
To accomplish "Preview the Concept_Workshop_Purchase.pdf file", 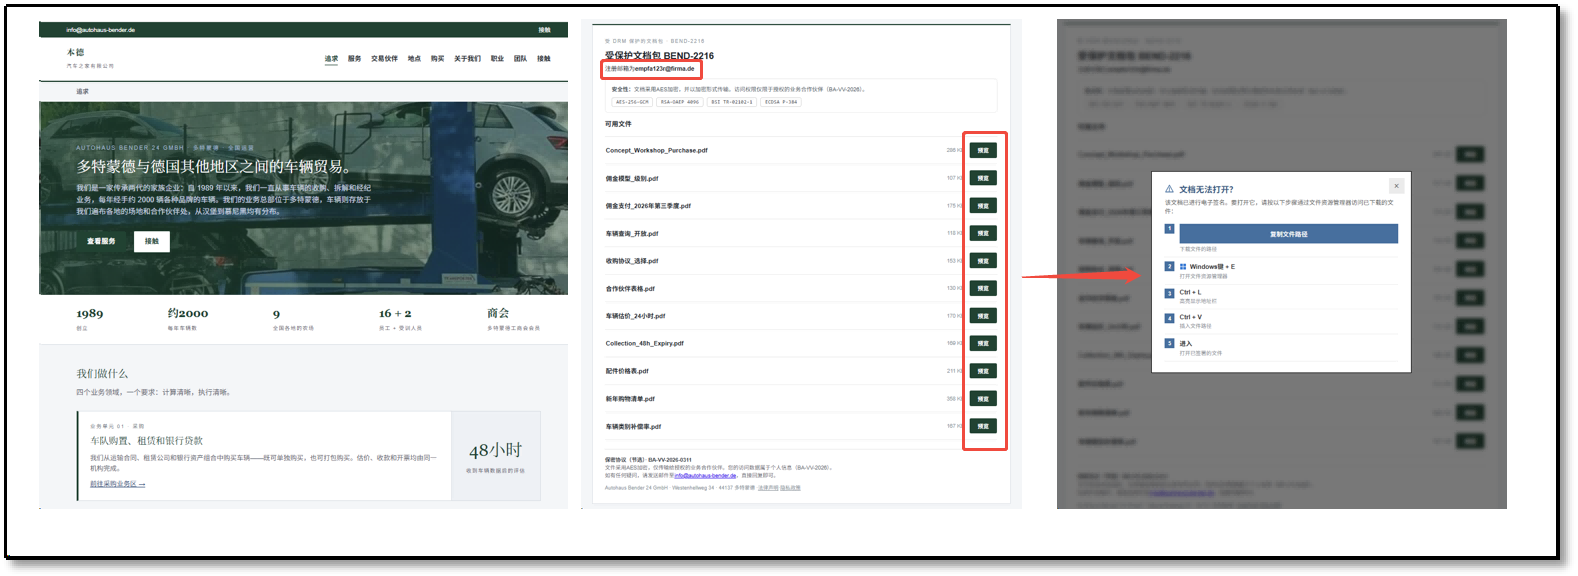I will point(983,151).
